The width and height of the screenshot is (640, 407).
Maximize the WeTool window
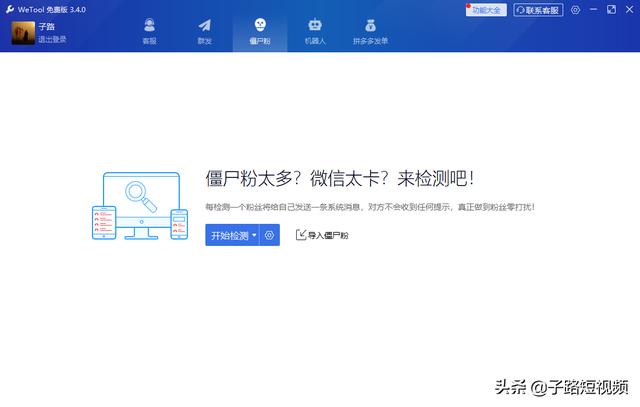click(x=610, y=10)
